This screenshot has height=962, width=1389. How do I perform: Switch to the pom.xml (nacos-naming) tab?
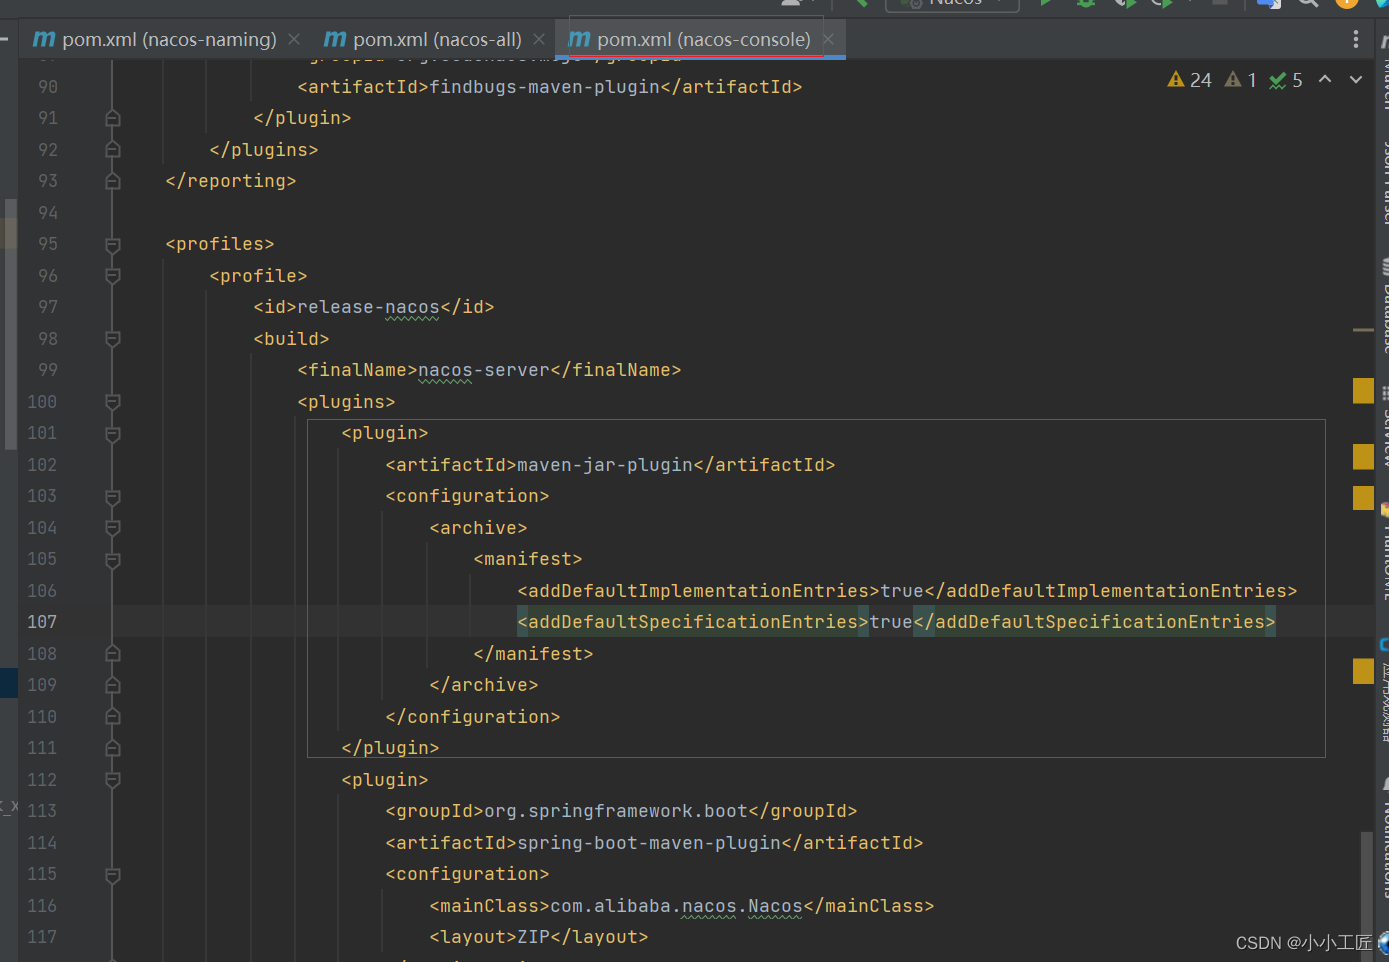155,40
